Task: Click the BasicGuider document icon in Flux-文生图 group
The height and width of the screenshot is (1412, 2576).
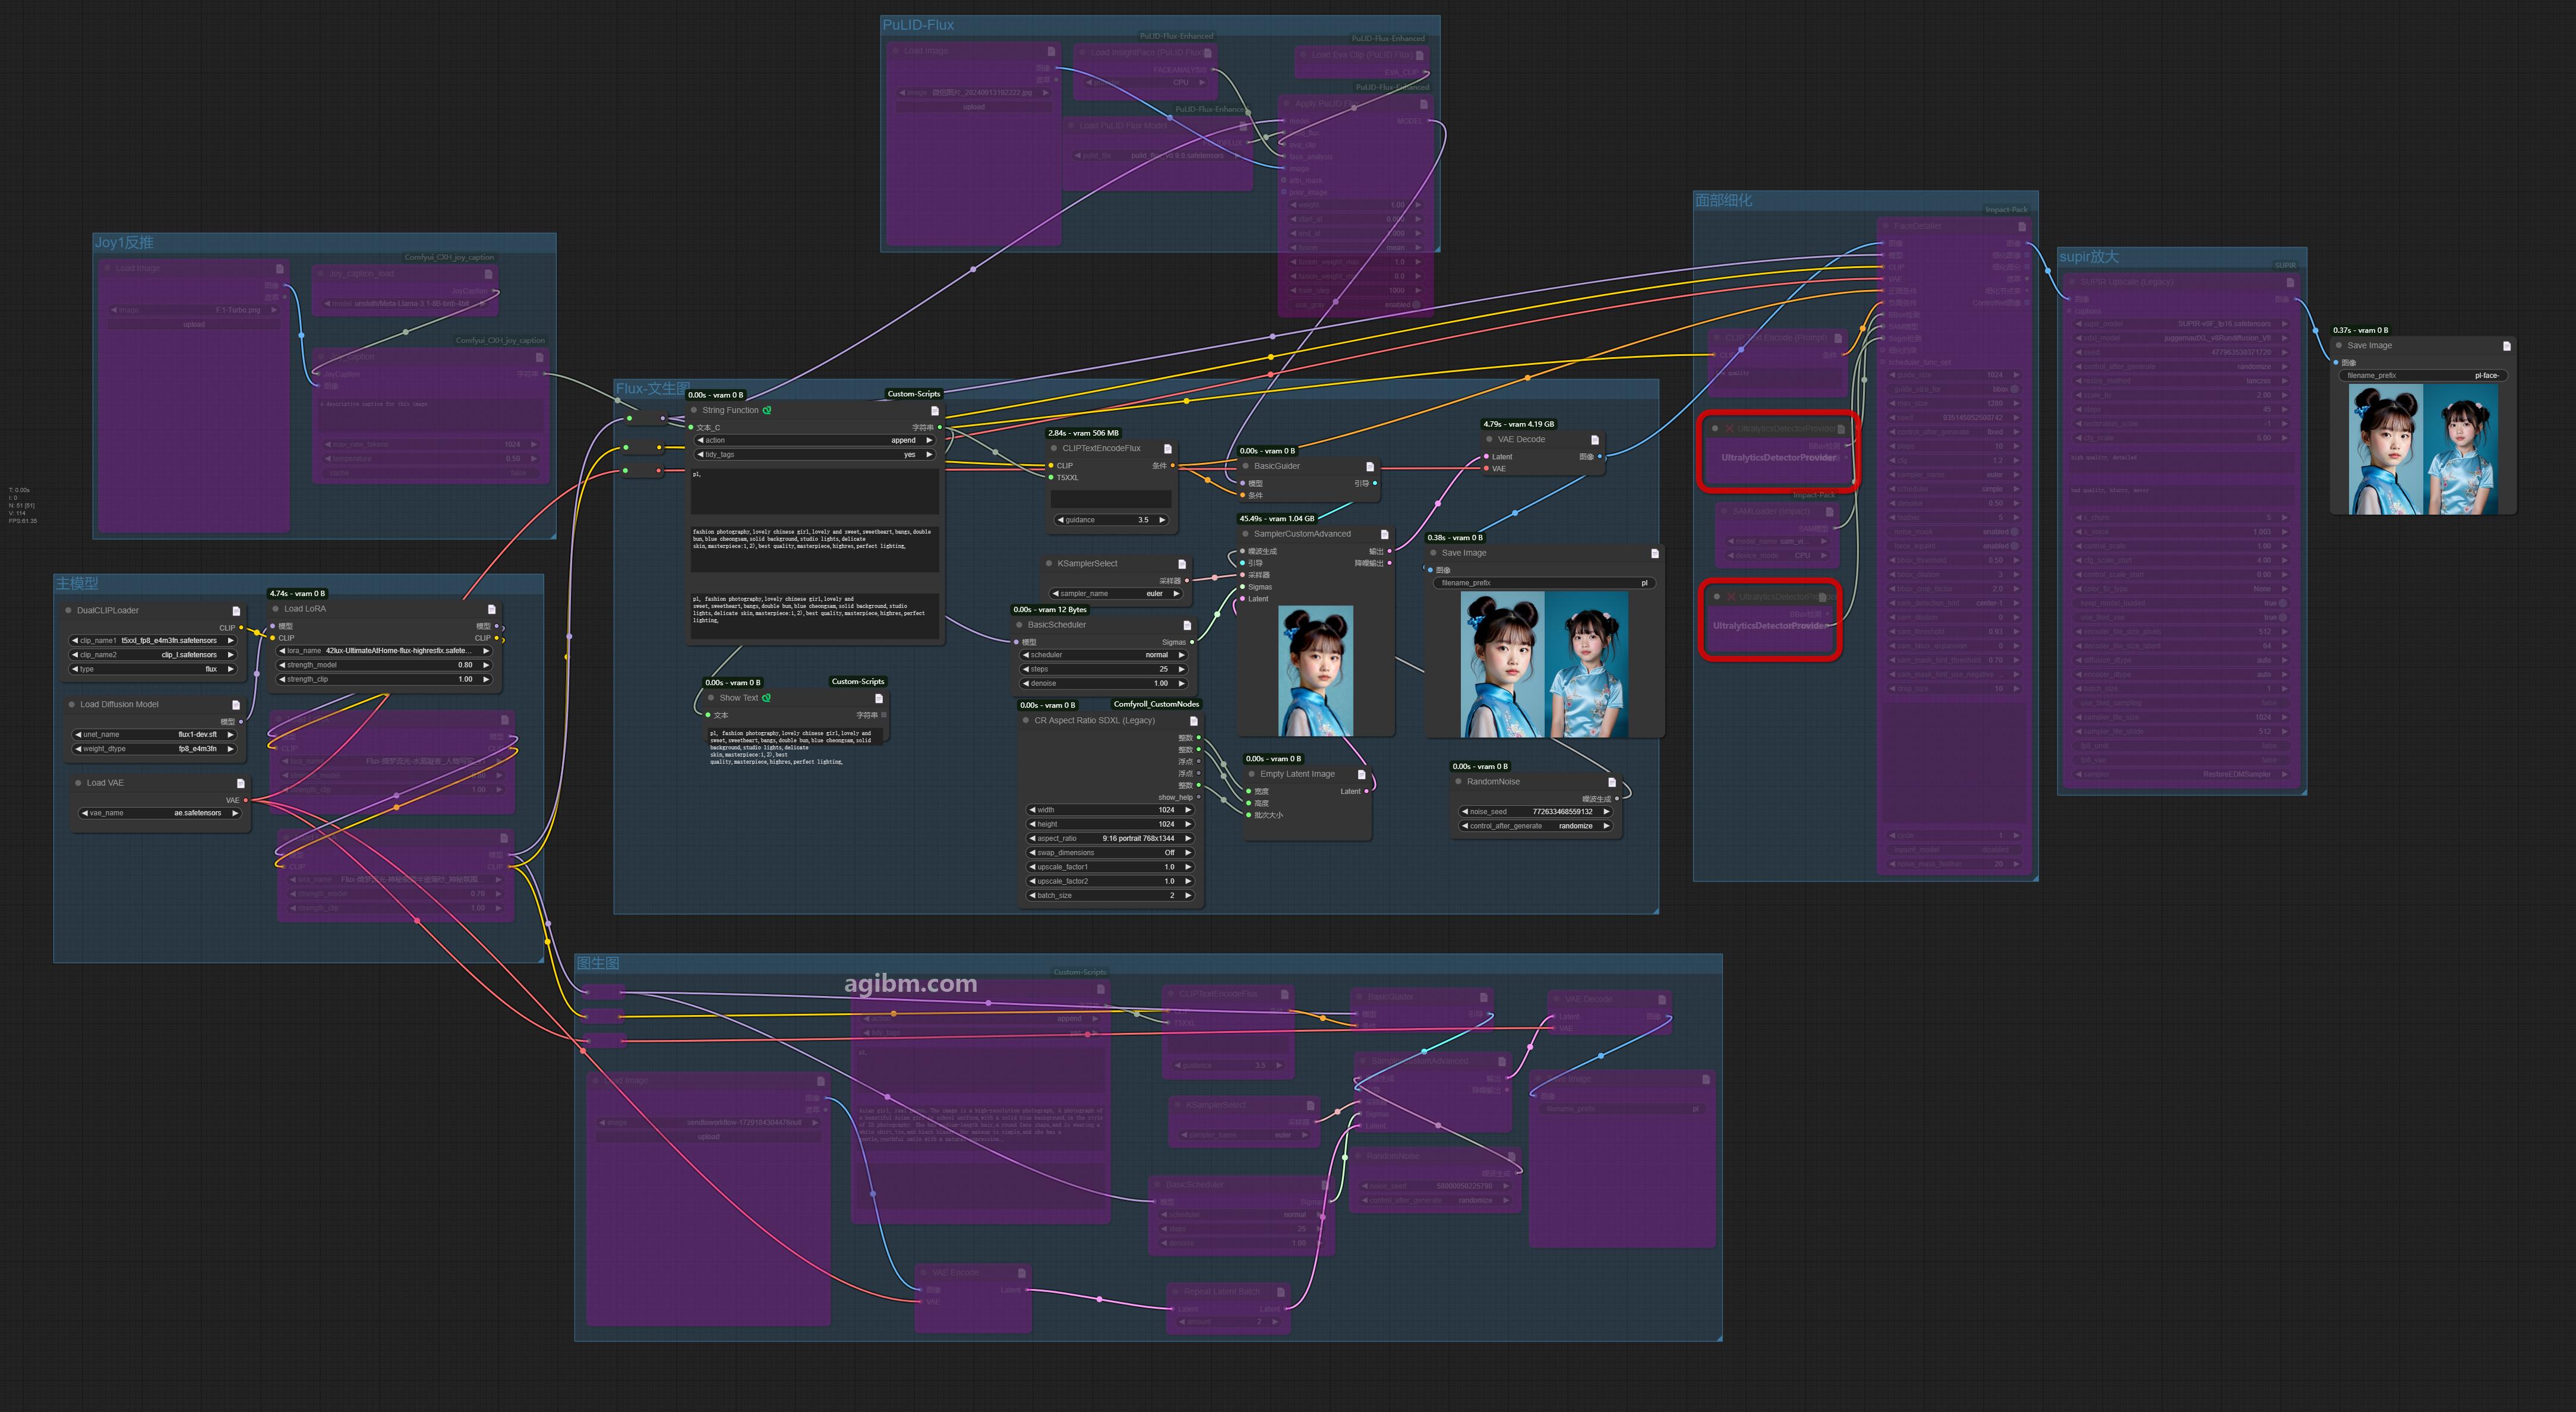Action: [x=1370, y=466]
